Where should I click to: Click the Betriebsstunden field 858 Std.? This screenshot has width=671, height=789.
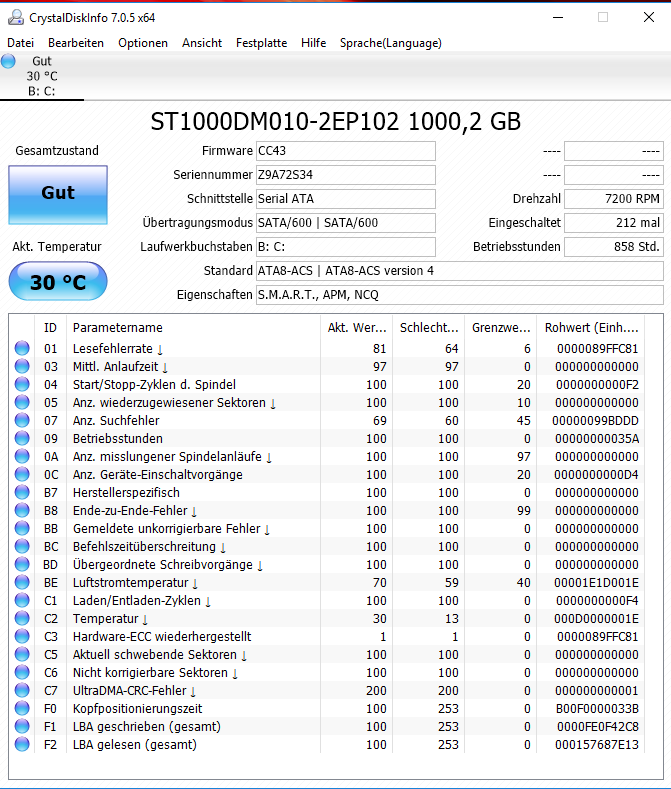click(614, 247)
